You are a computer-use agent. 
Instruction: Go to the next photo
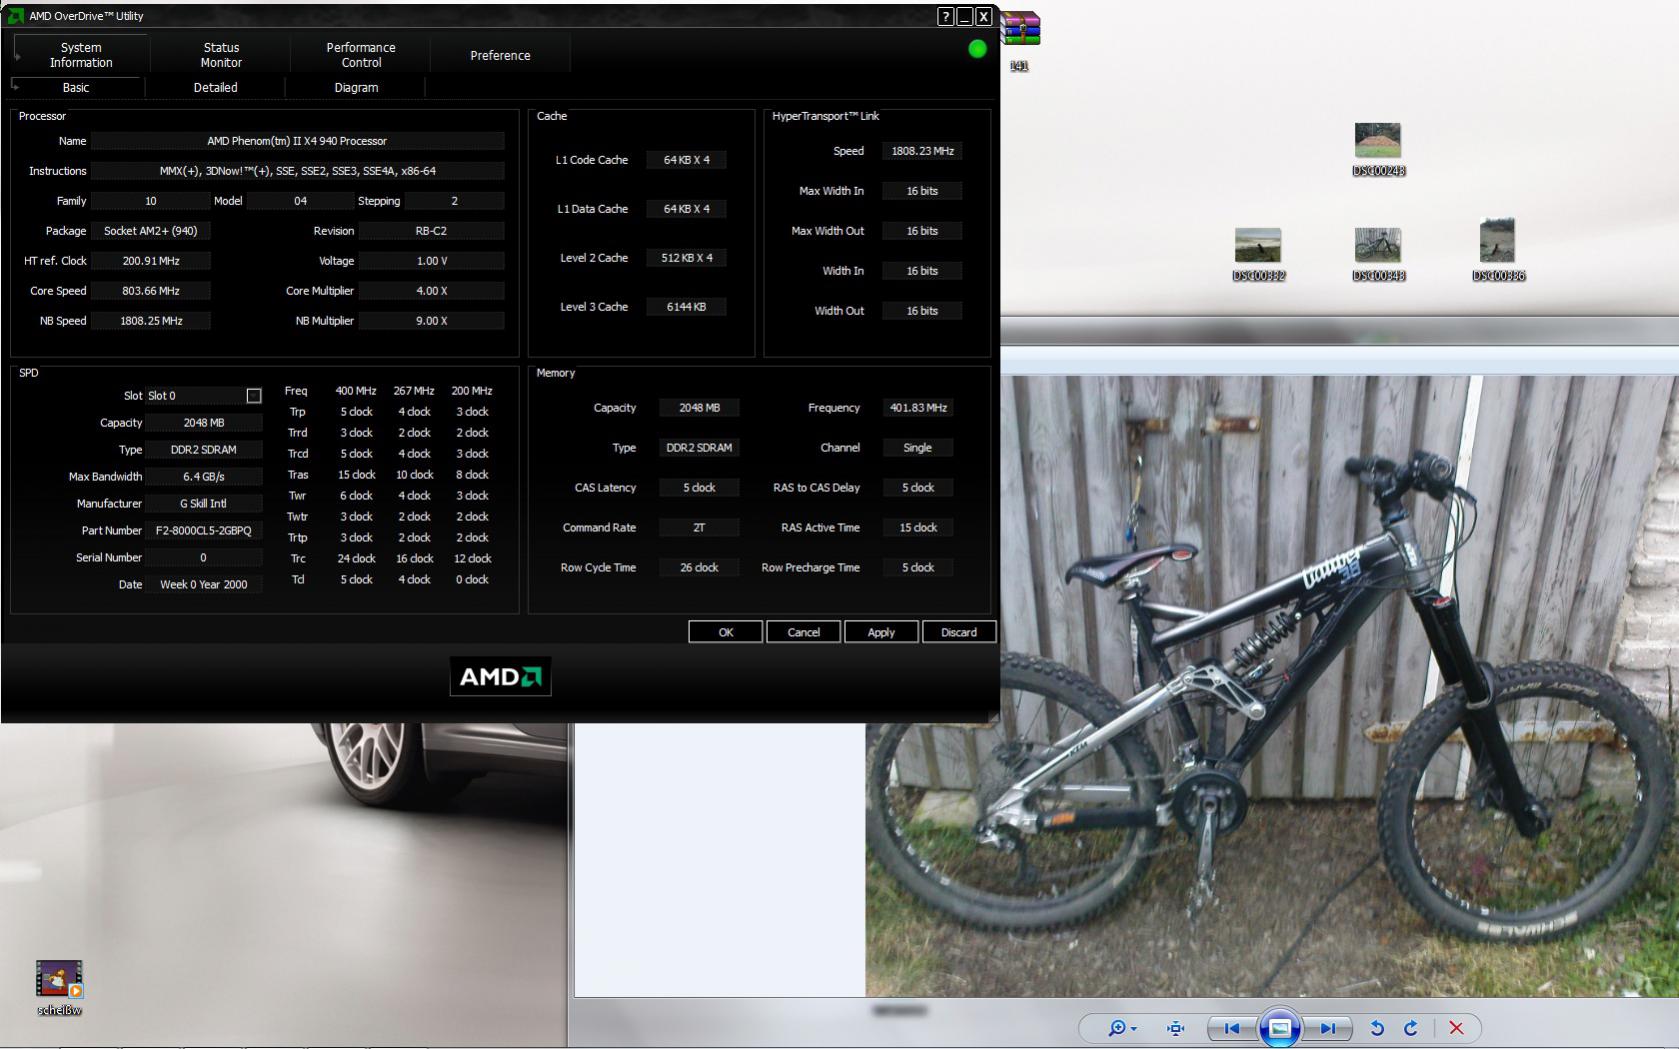(1328, 1028)
